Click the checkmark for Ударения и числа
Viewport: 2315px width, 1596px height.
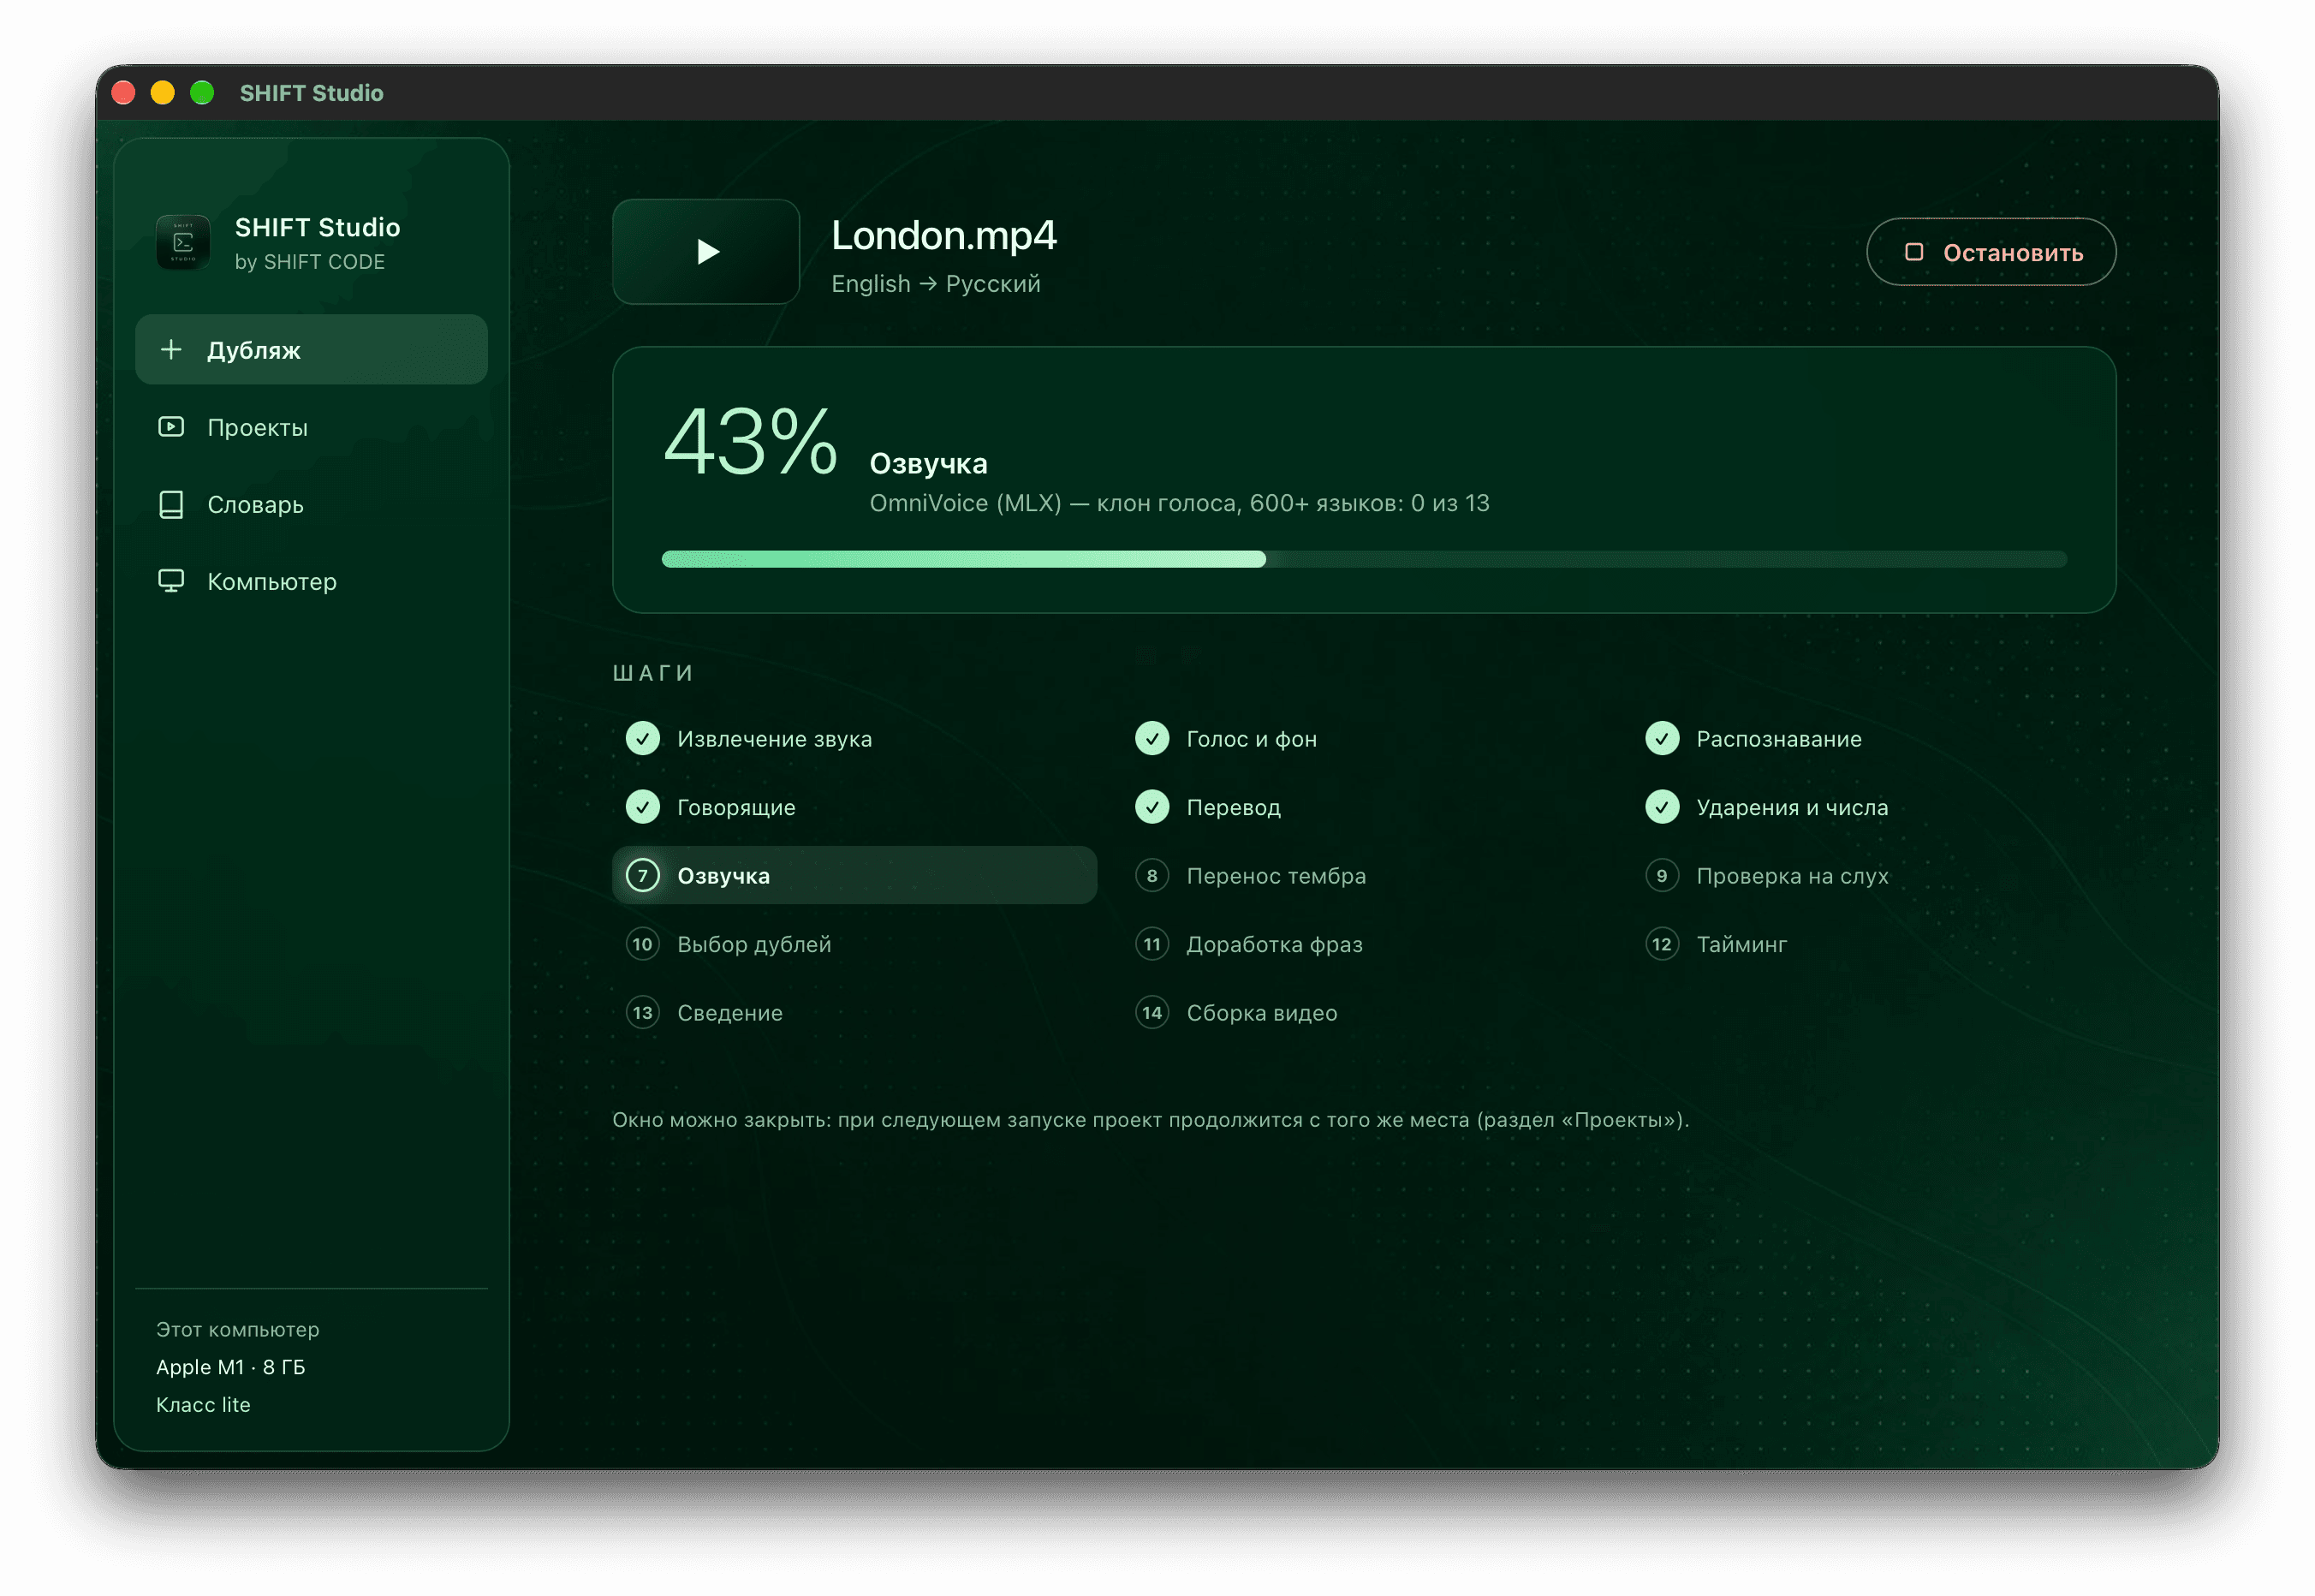pos(1662,807)
